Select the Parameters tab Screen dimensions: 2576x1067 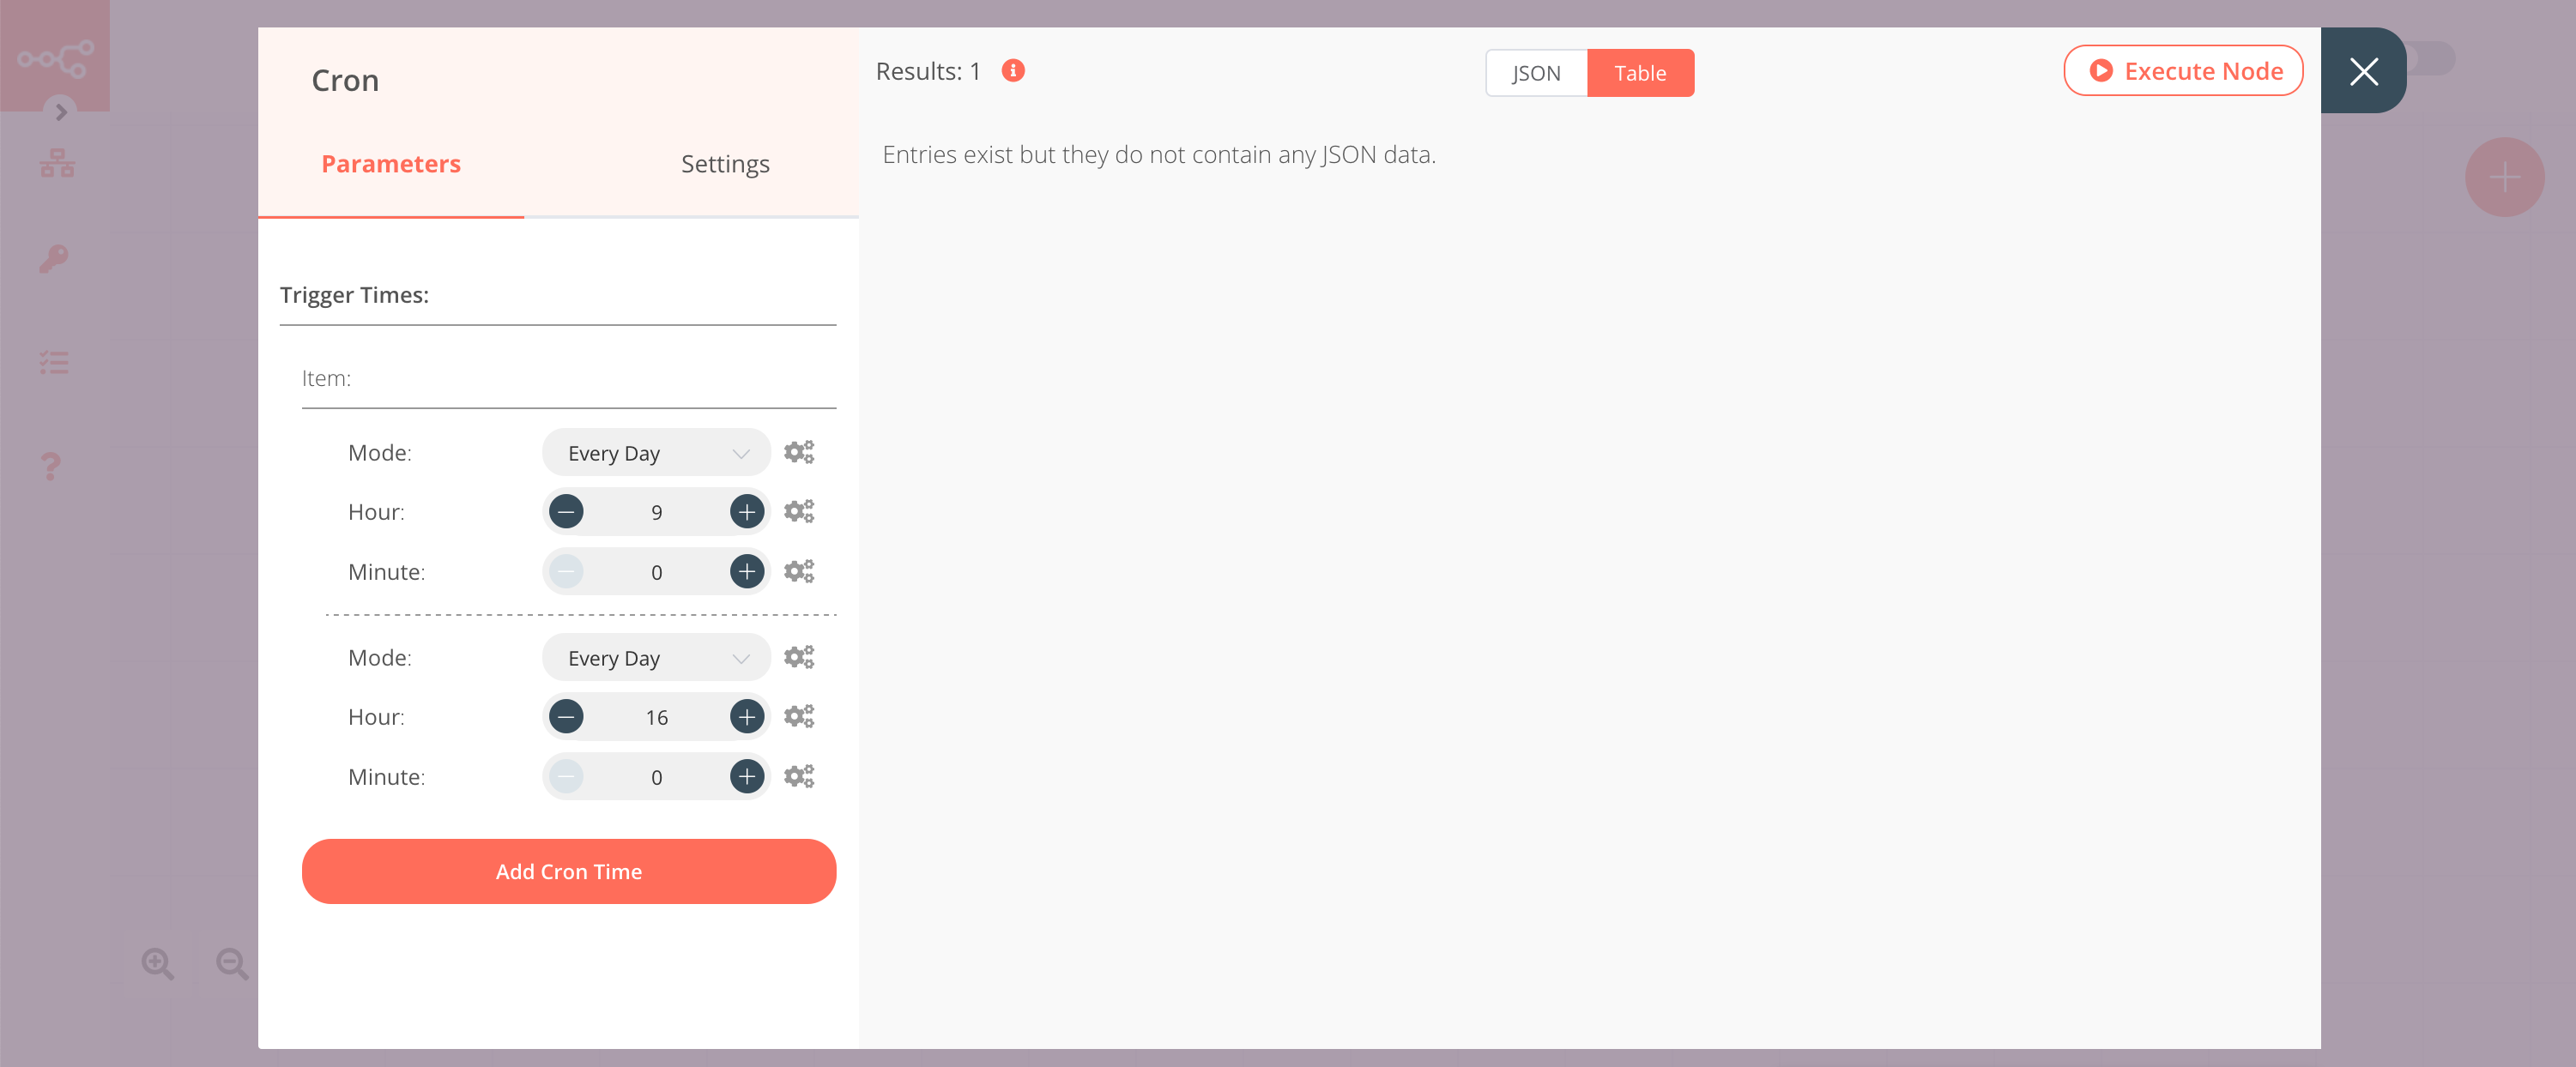pos(390,163)
